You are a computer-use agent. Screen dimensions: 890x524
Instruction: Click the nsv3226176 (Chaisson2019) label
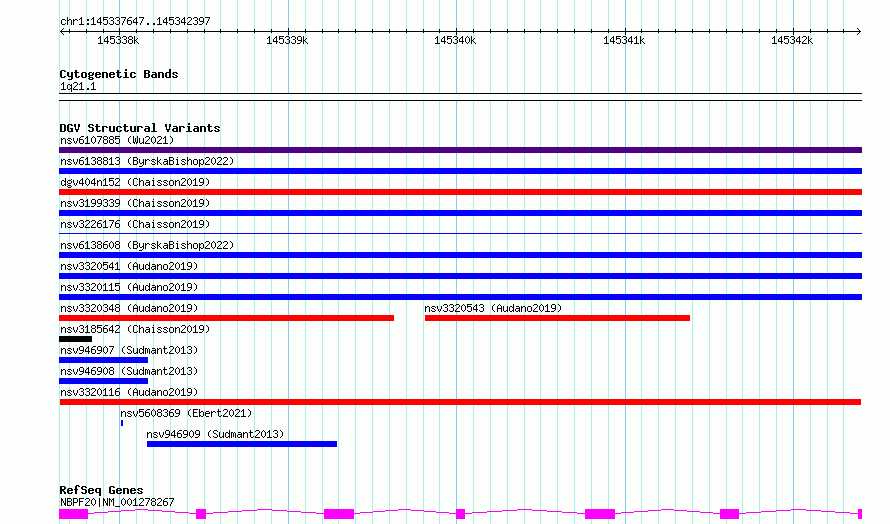(x=135, y=224)
